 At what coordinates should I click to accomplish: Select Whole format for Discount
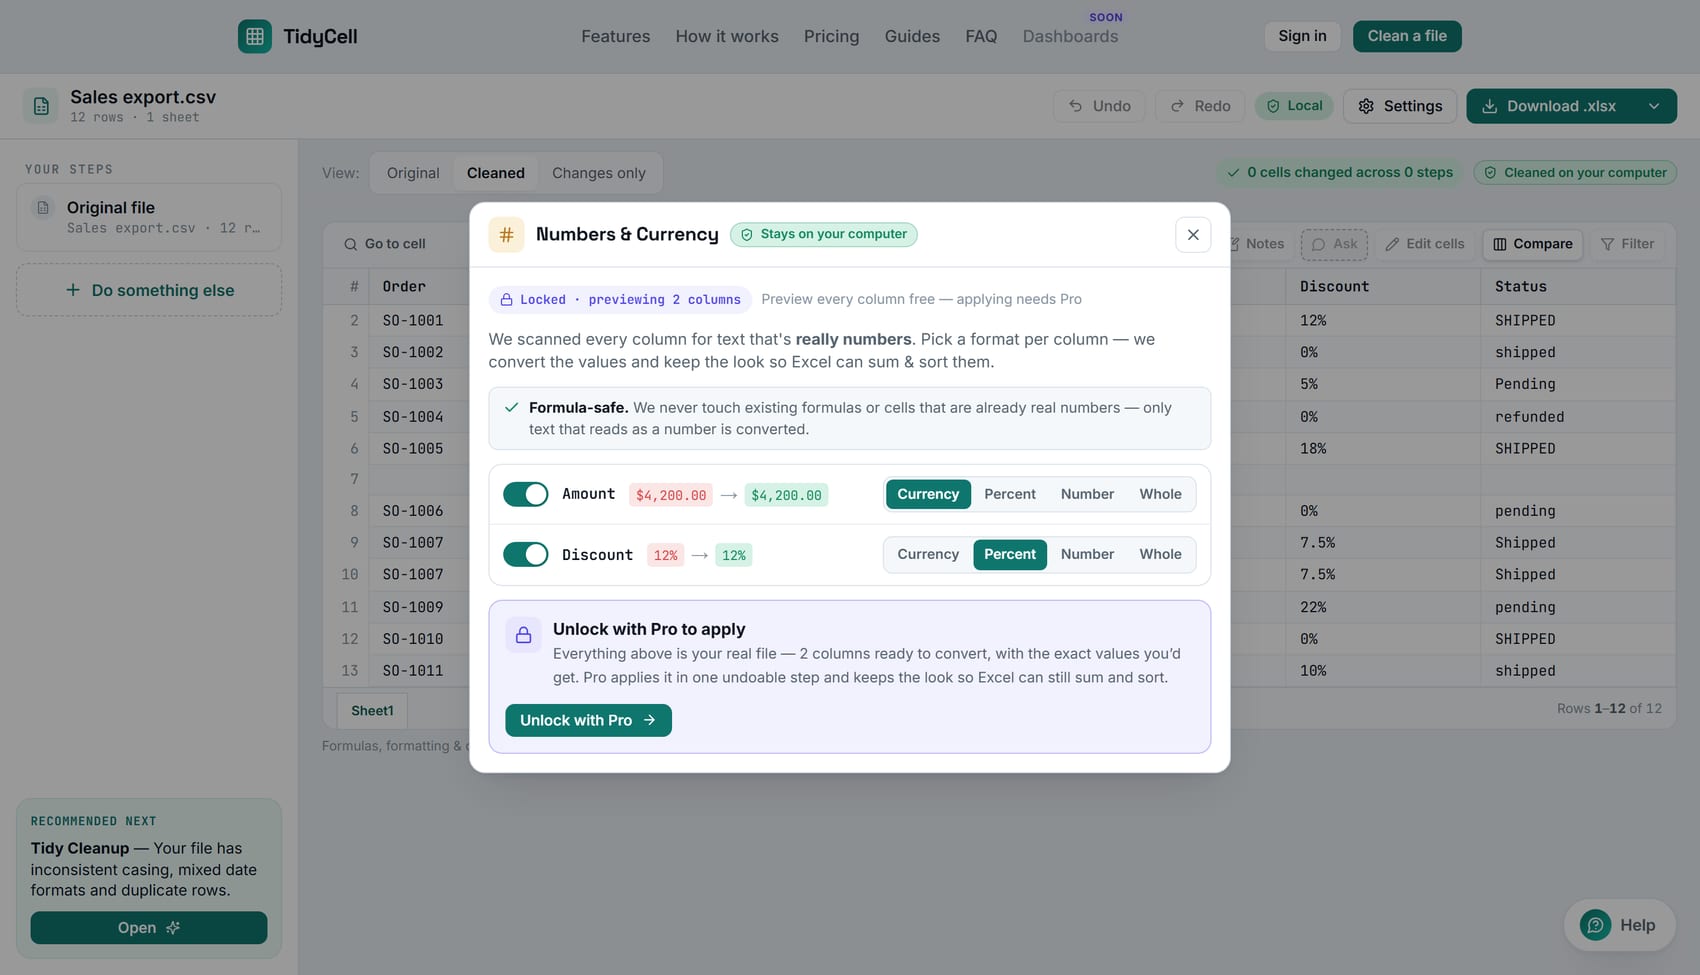[x=1160, y=554]
